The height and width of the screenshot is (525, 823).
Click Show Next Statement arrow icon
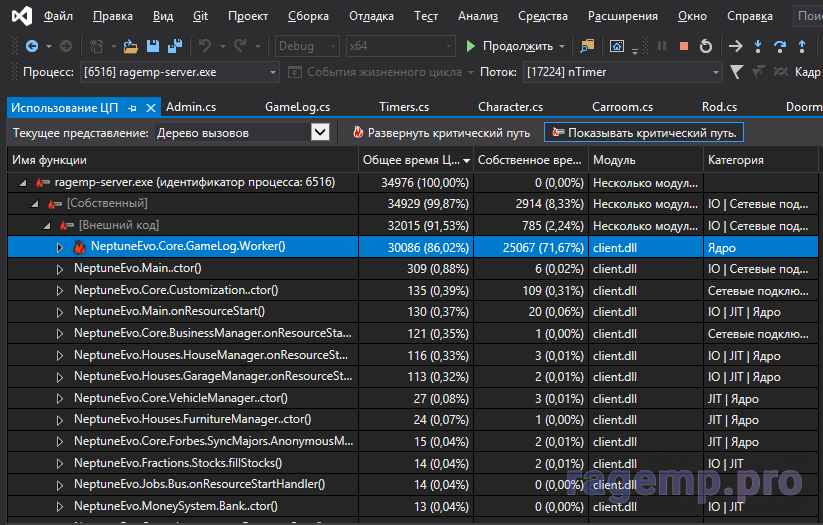(x=735, y=46)
